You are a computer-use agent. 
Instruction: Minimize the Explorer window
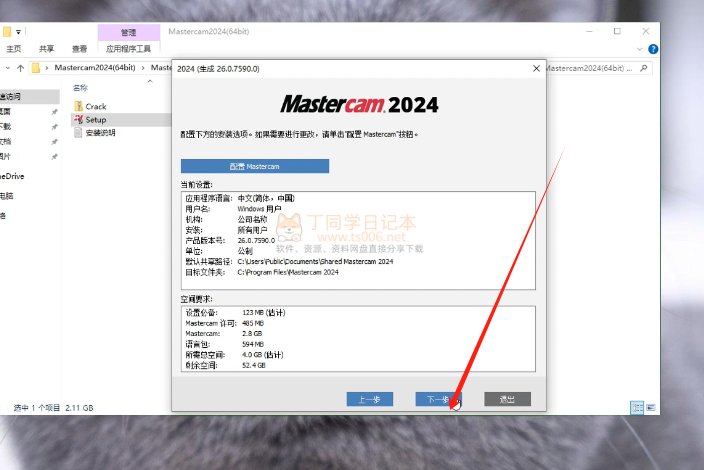click(x=590, y=31)
